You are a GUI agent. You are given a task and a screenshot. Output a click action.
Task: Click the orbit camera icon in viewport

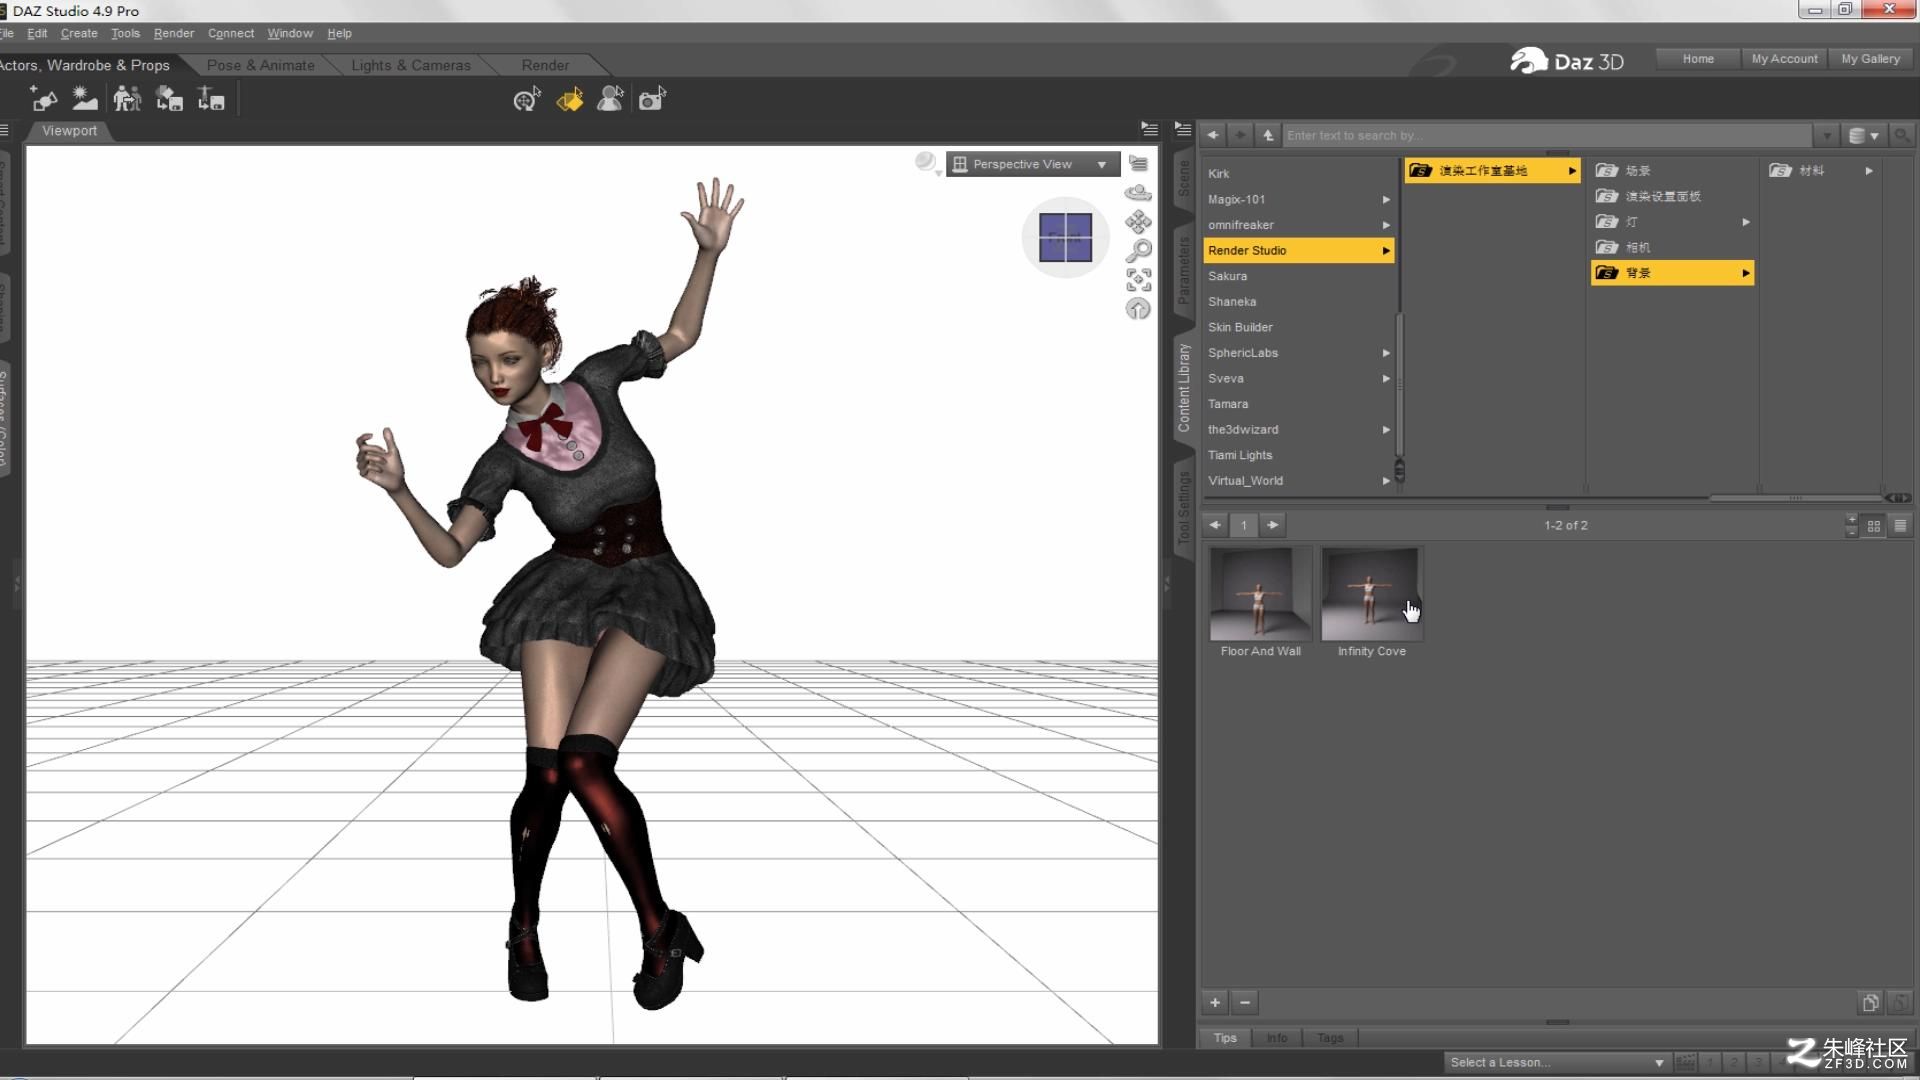pos(1138,193)
